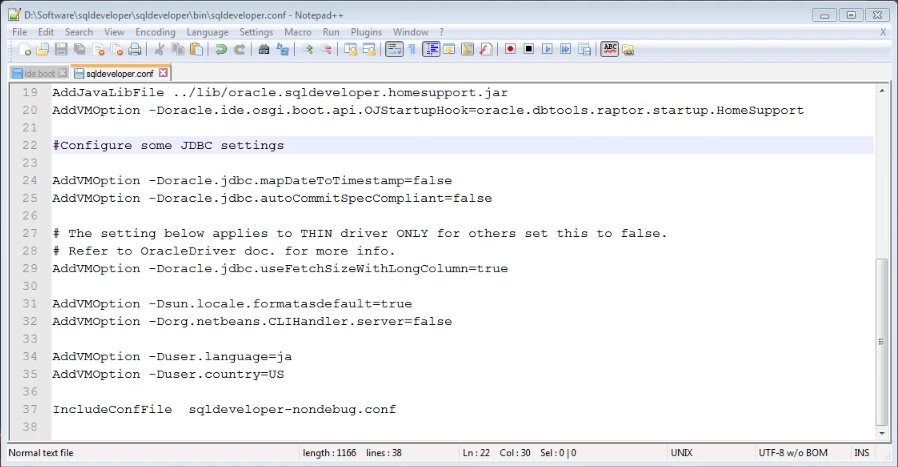Image resolution: width=898 pixels, height=467 pixels.
Task: Toggle synchronize horizontal scrolling
Action: 369,50
